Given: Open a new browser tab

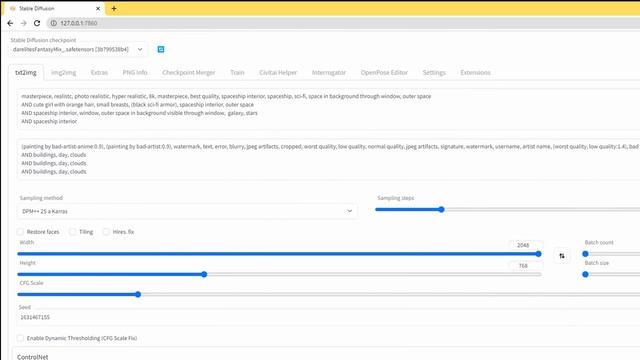Looking at the screenshot, I should click(x=114, y=8).
